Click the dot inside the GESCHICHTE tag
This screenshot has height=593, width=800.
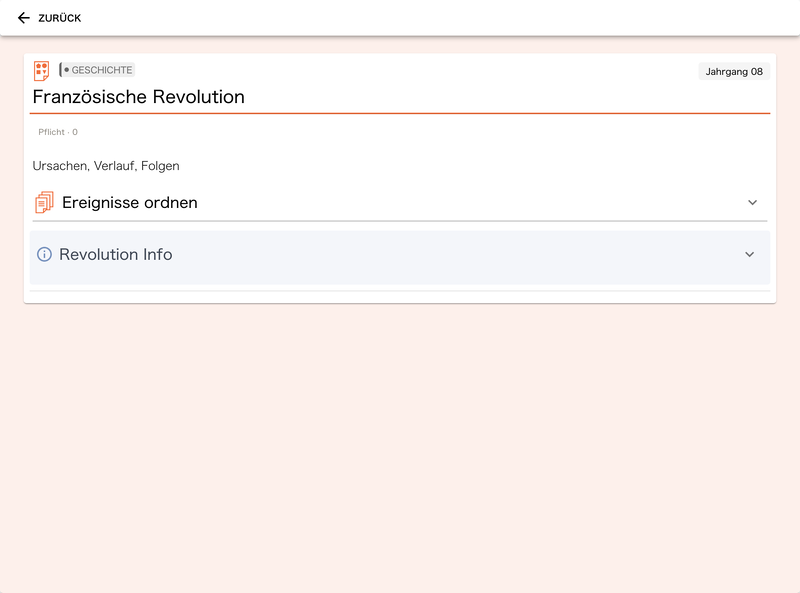point(66,70)
